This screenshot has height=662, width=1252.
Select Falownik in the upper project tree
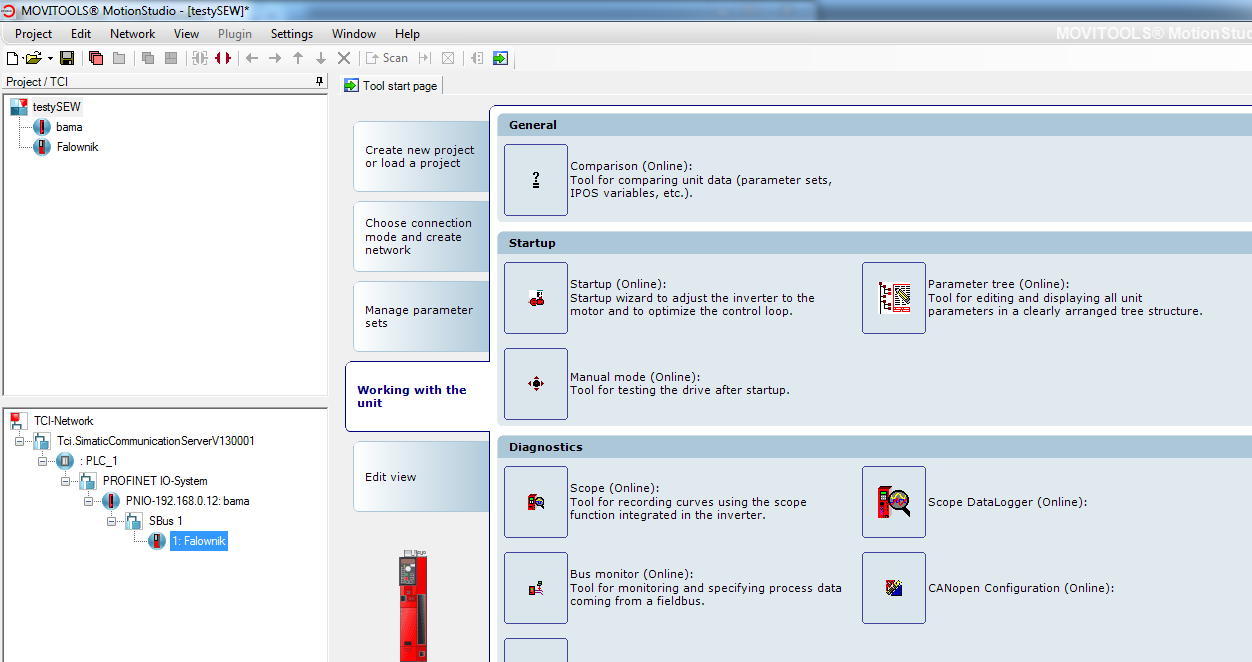77,147
